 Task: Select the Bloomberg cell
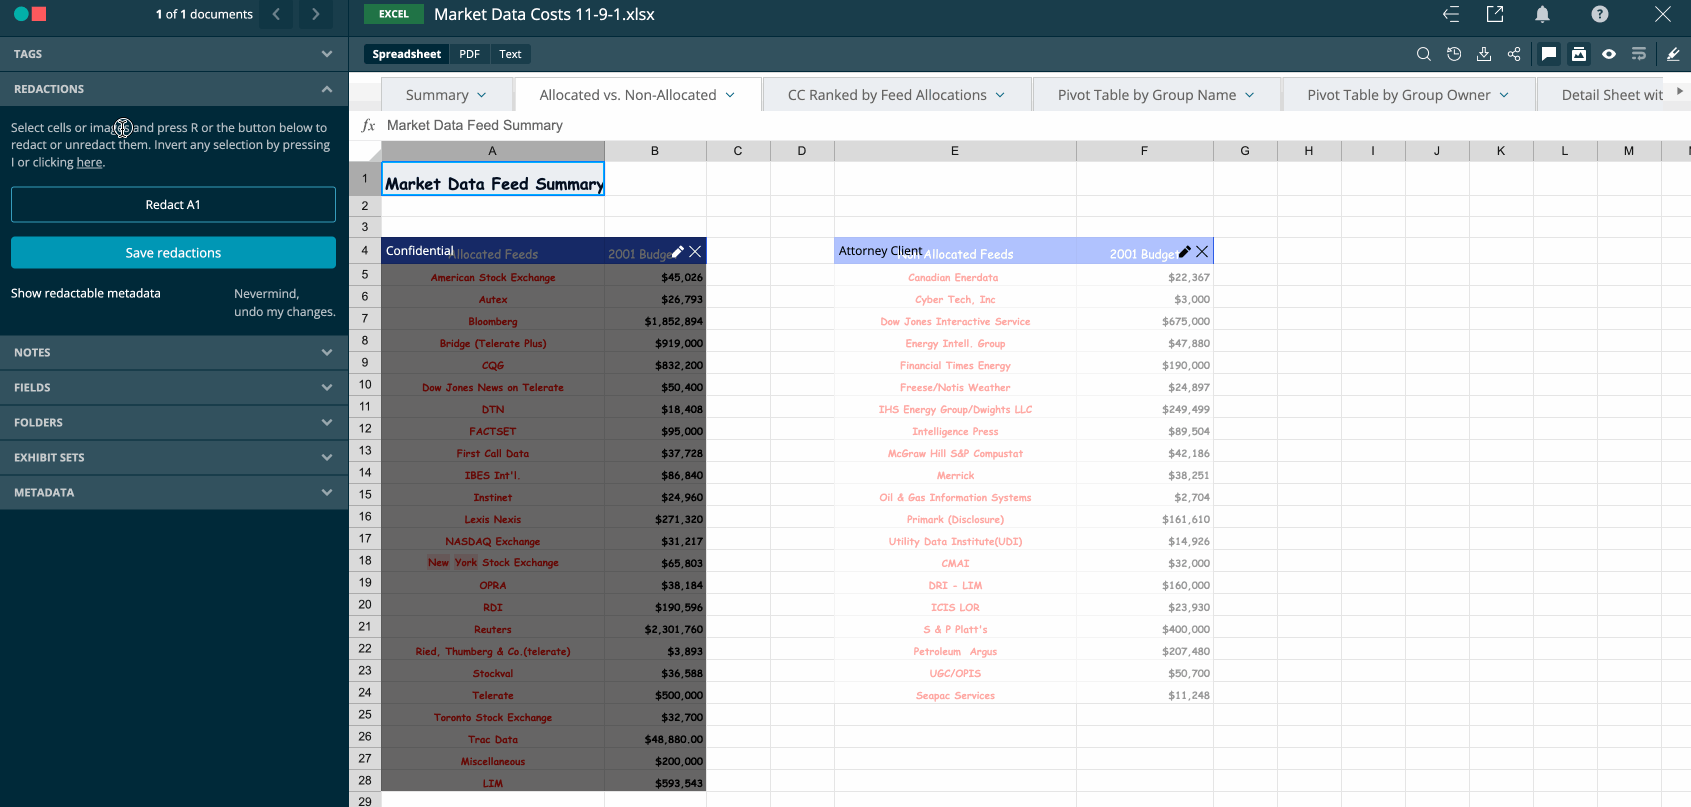pos(493,321)
